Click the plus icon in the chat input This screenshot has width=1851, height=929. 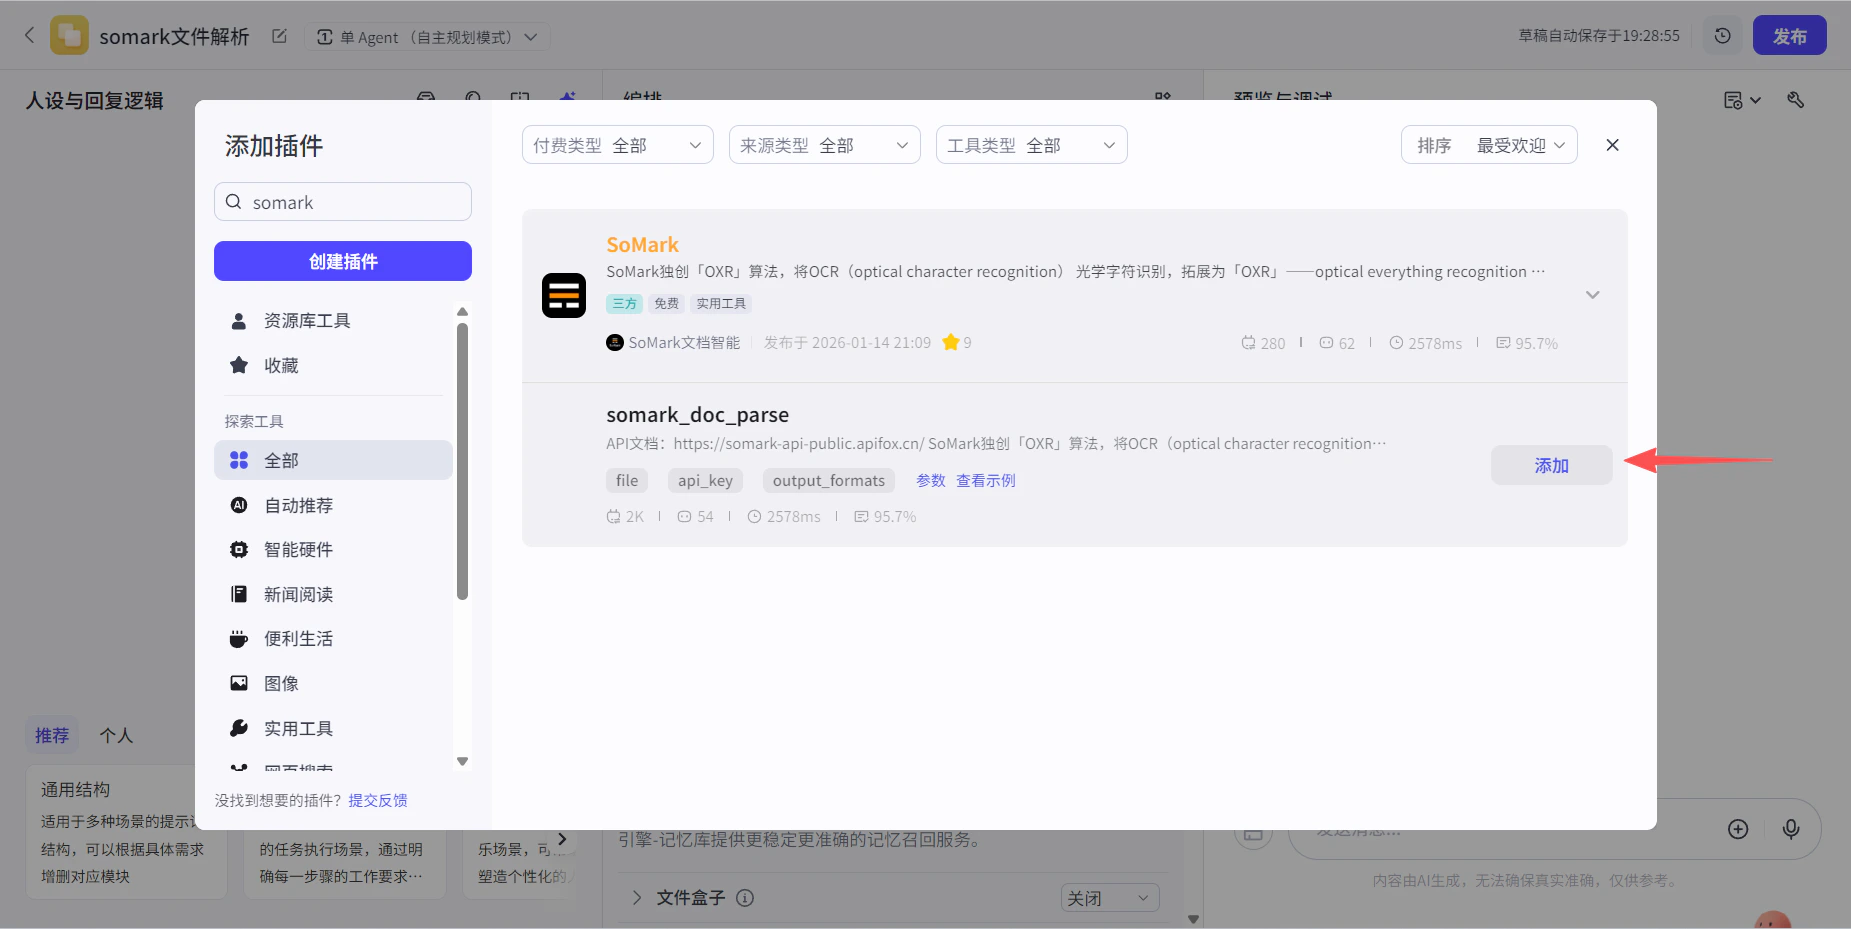click(x=1739, y=829)
